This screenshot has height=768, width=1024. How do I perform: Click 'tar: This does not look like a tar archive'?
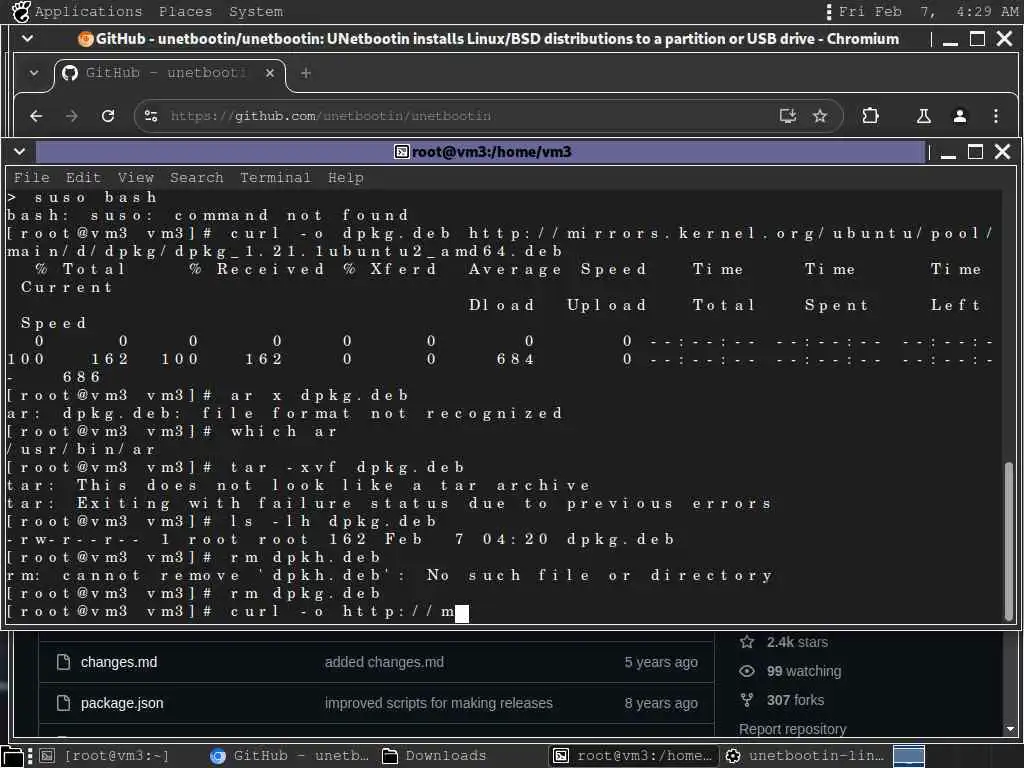coord(298,485)
